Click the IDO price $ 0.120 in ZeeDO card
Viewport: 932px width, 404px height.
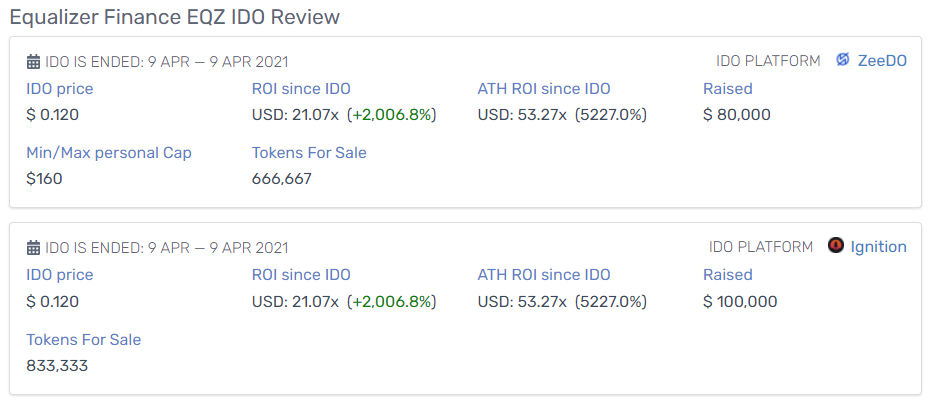coord(52,115)
